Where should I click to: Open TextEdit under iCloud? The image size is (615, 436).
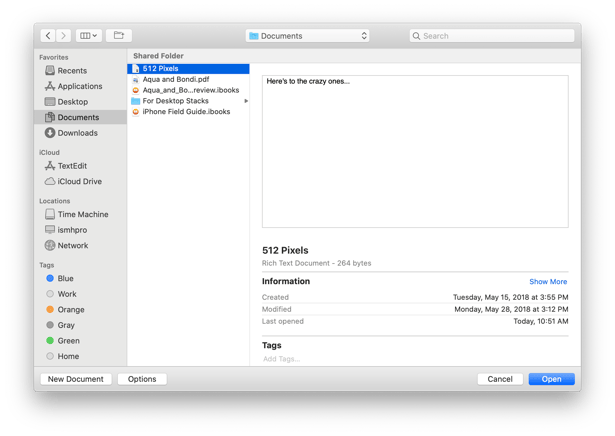80,166
